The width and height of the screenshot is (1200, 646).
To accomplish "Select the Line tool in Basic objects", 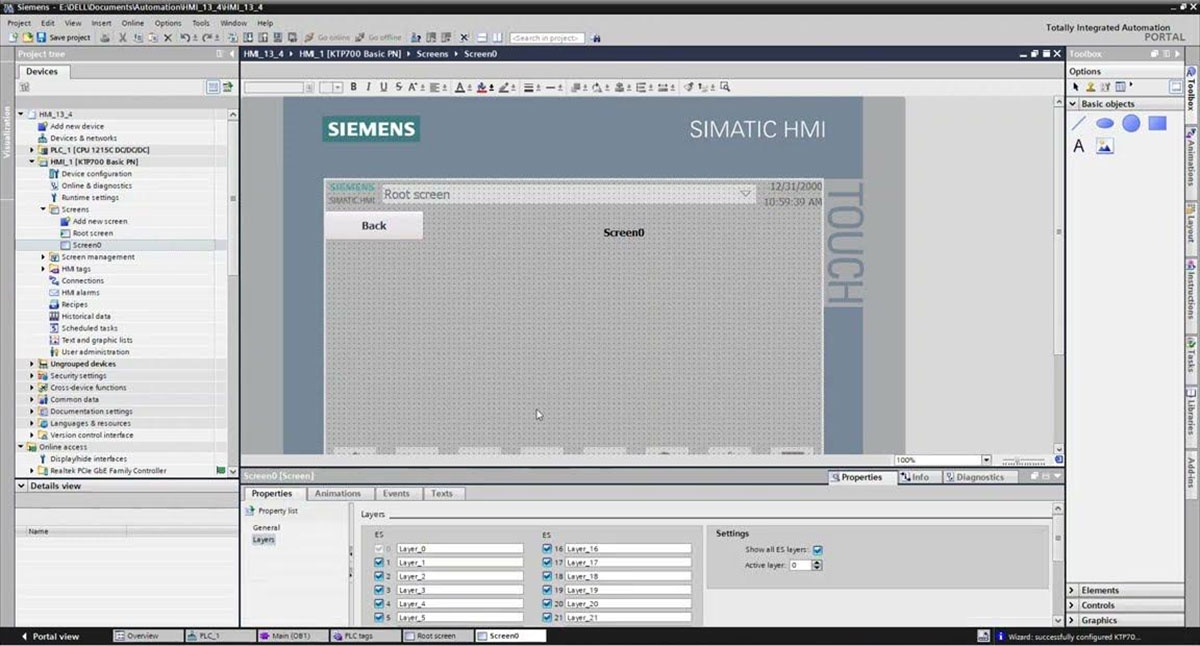I will (1079, 123).
